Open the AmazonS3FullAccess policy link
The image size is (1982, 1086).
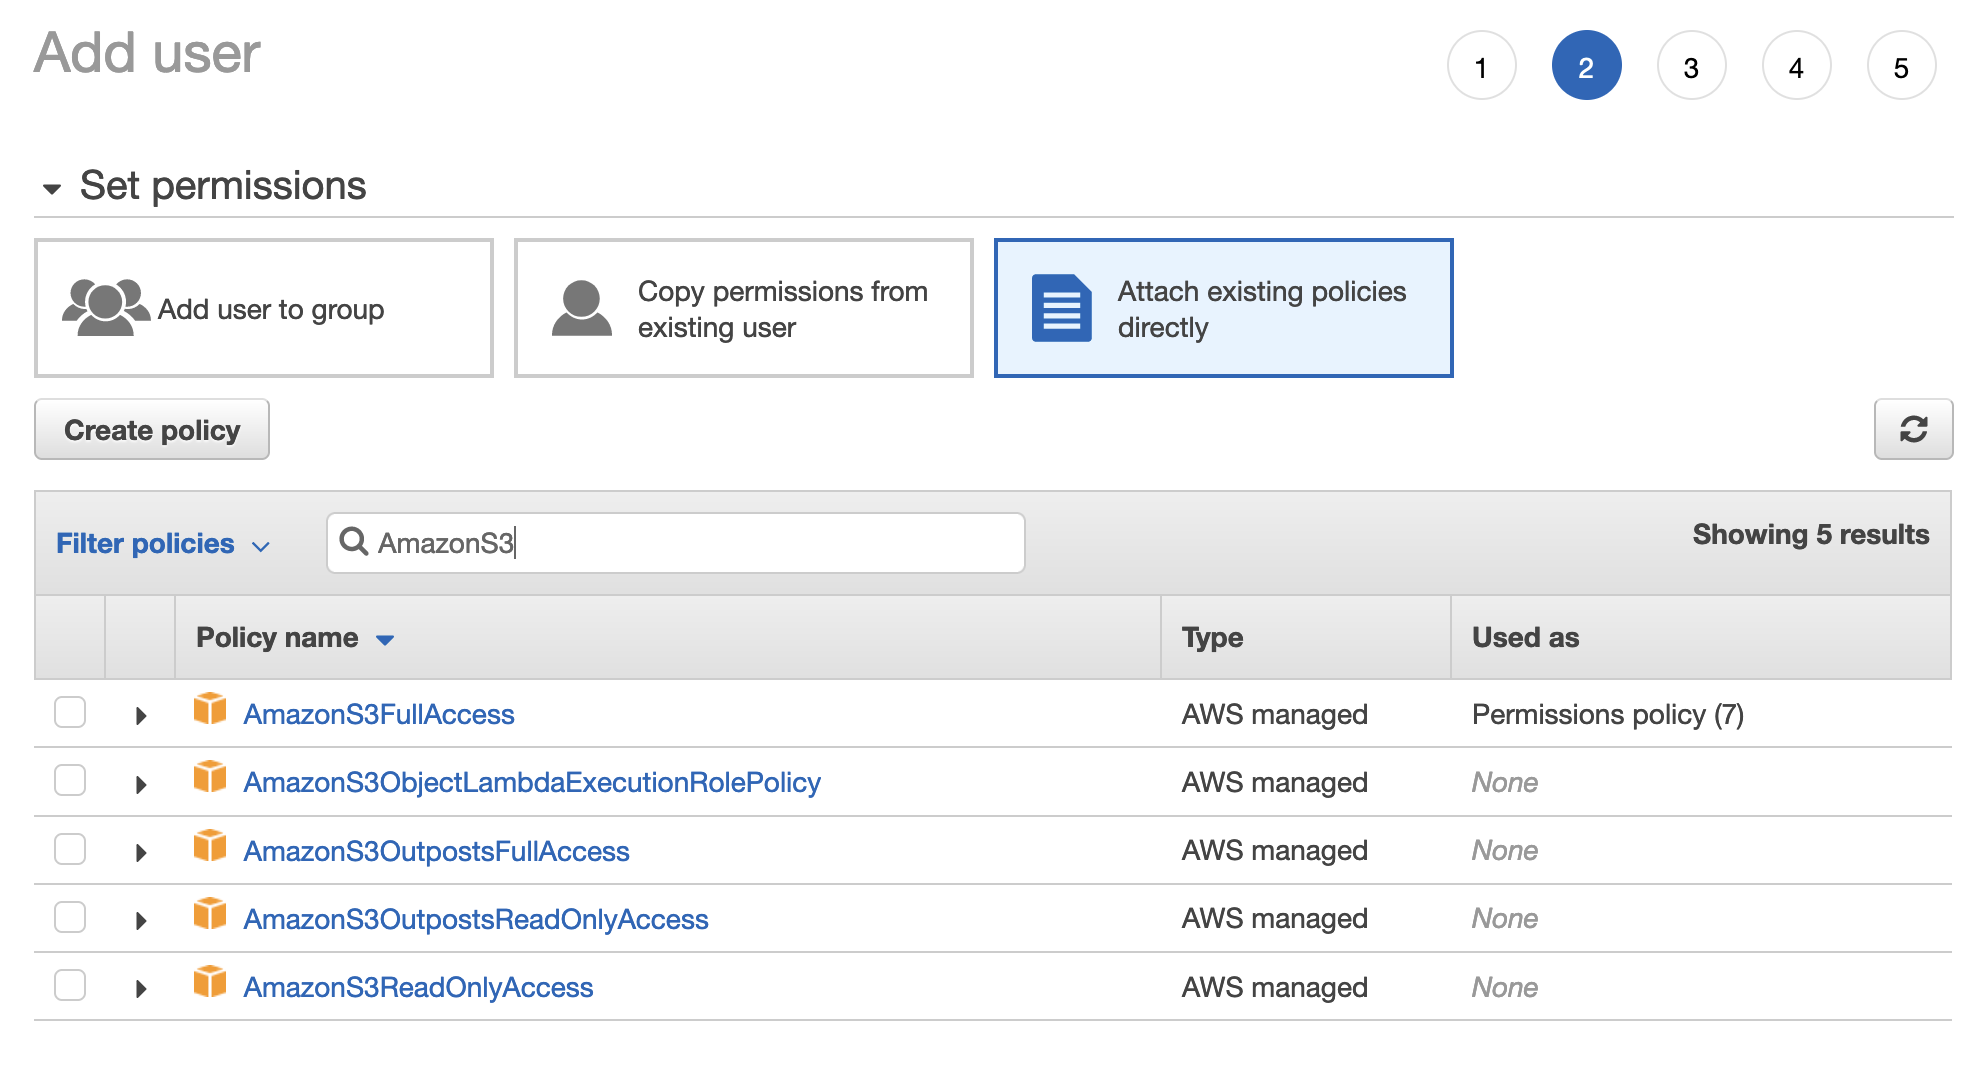click(x=379, y=714)
